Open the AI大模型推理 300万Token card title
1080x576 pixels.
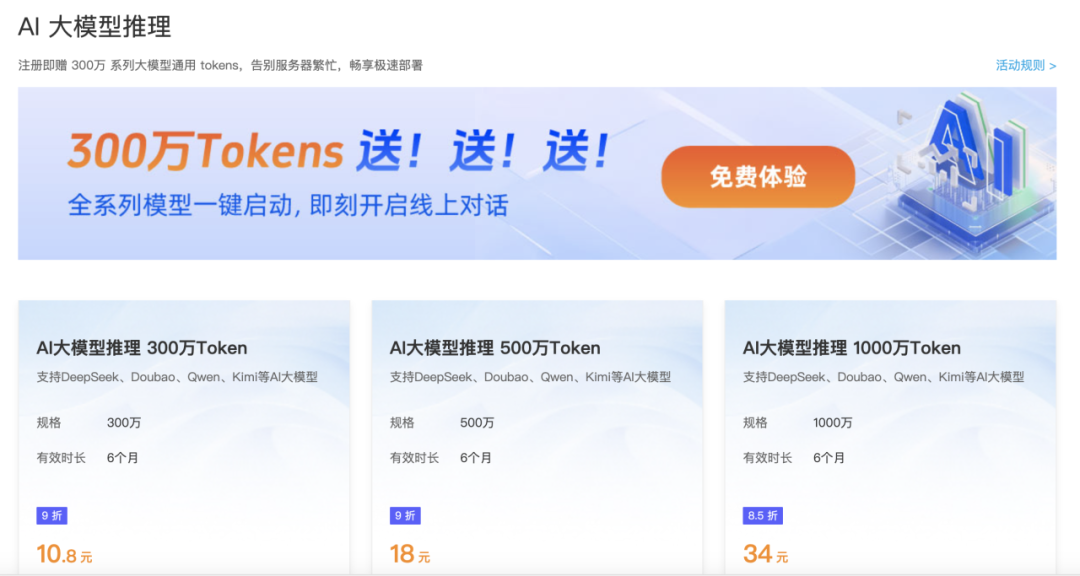tap(142, 348)
